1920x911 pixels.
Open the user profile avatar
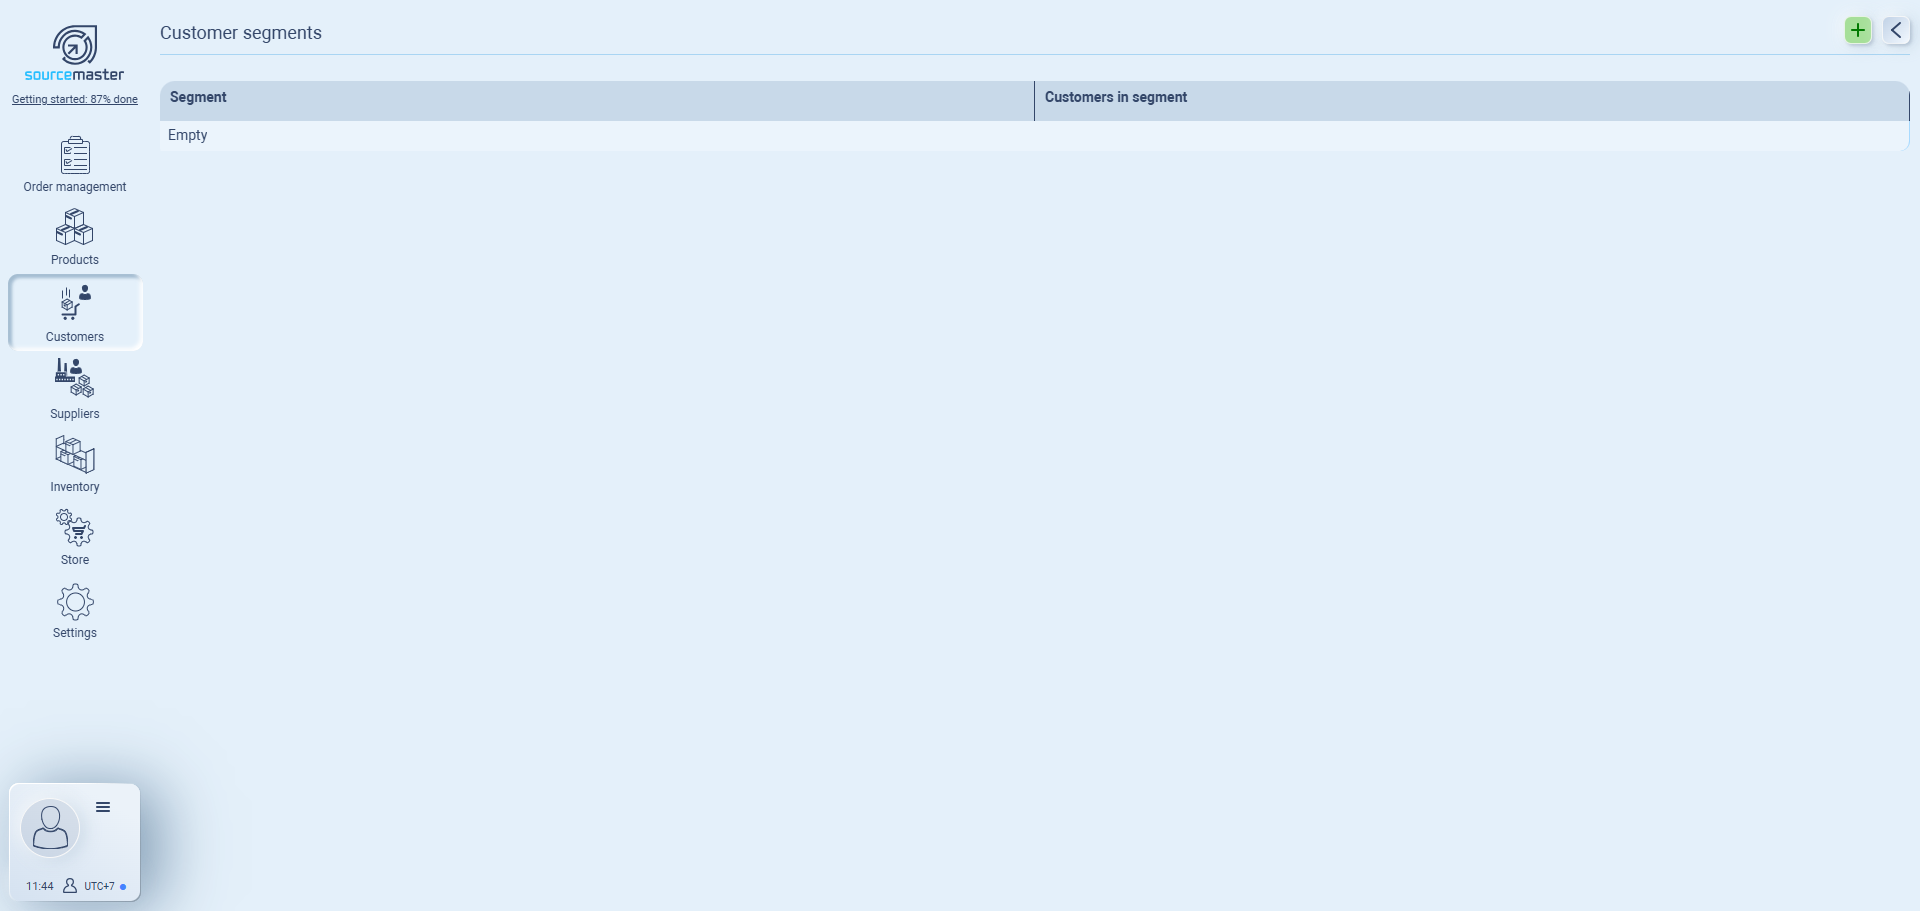pyautogui.click(x=50, y=828)
